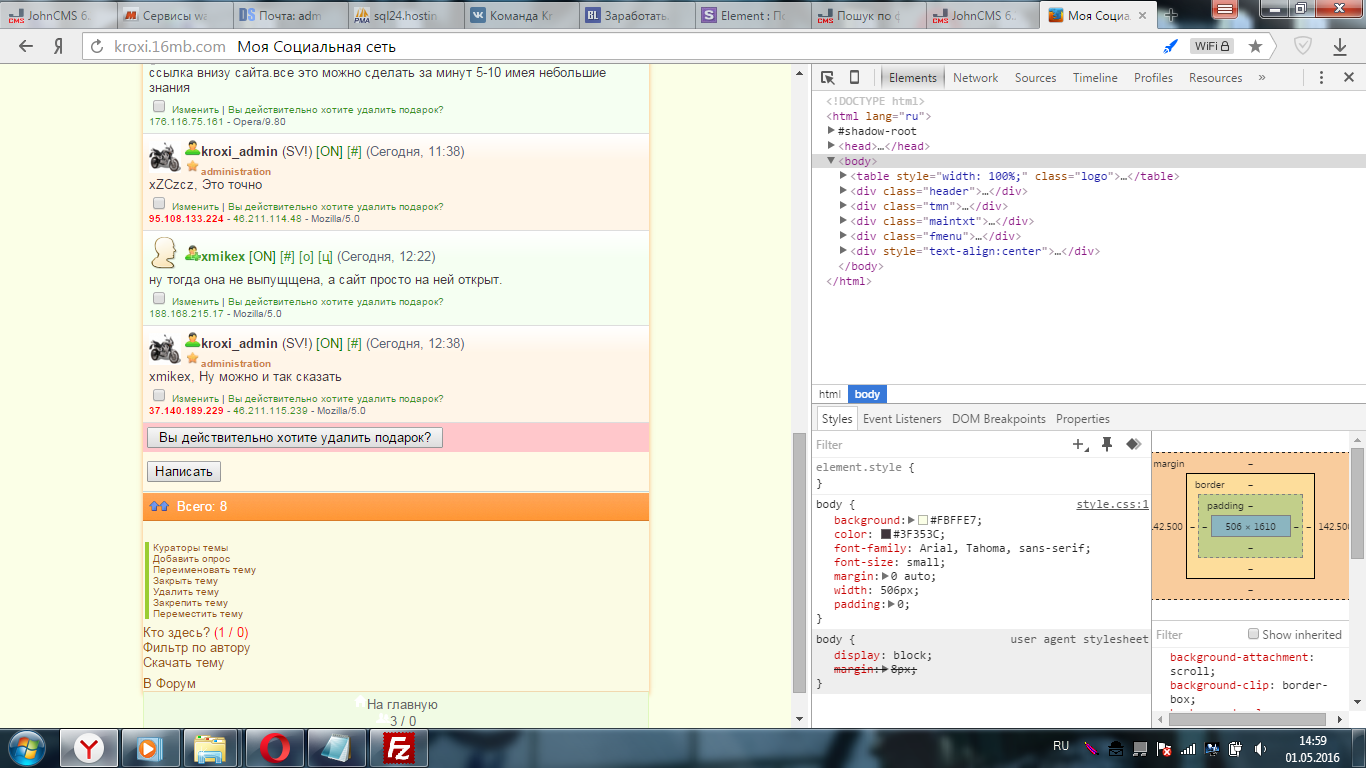Click the browser downloads arrow icon
The height and width of the screenshot is (768, 1366).
1340,46
